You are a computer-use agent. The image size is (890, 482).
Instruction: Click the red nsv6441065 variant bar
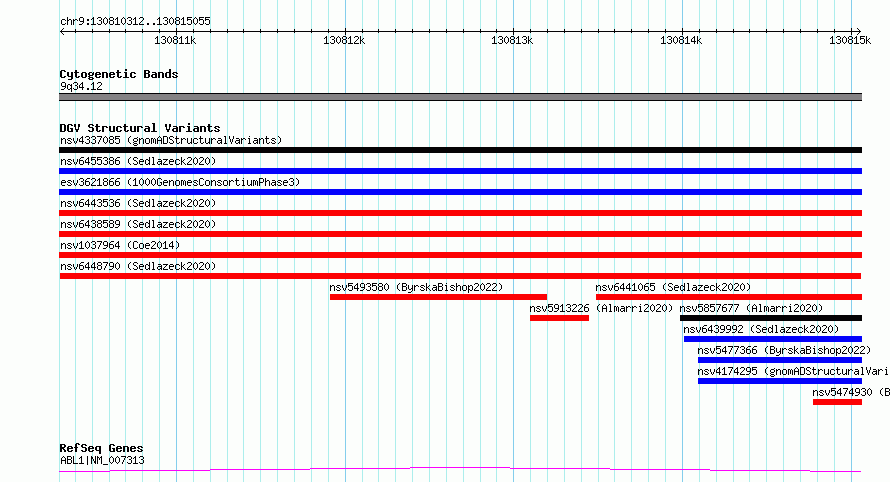click(x=729, y=297)
